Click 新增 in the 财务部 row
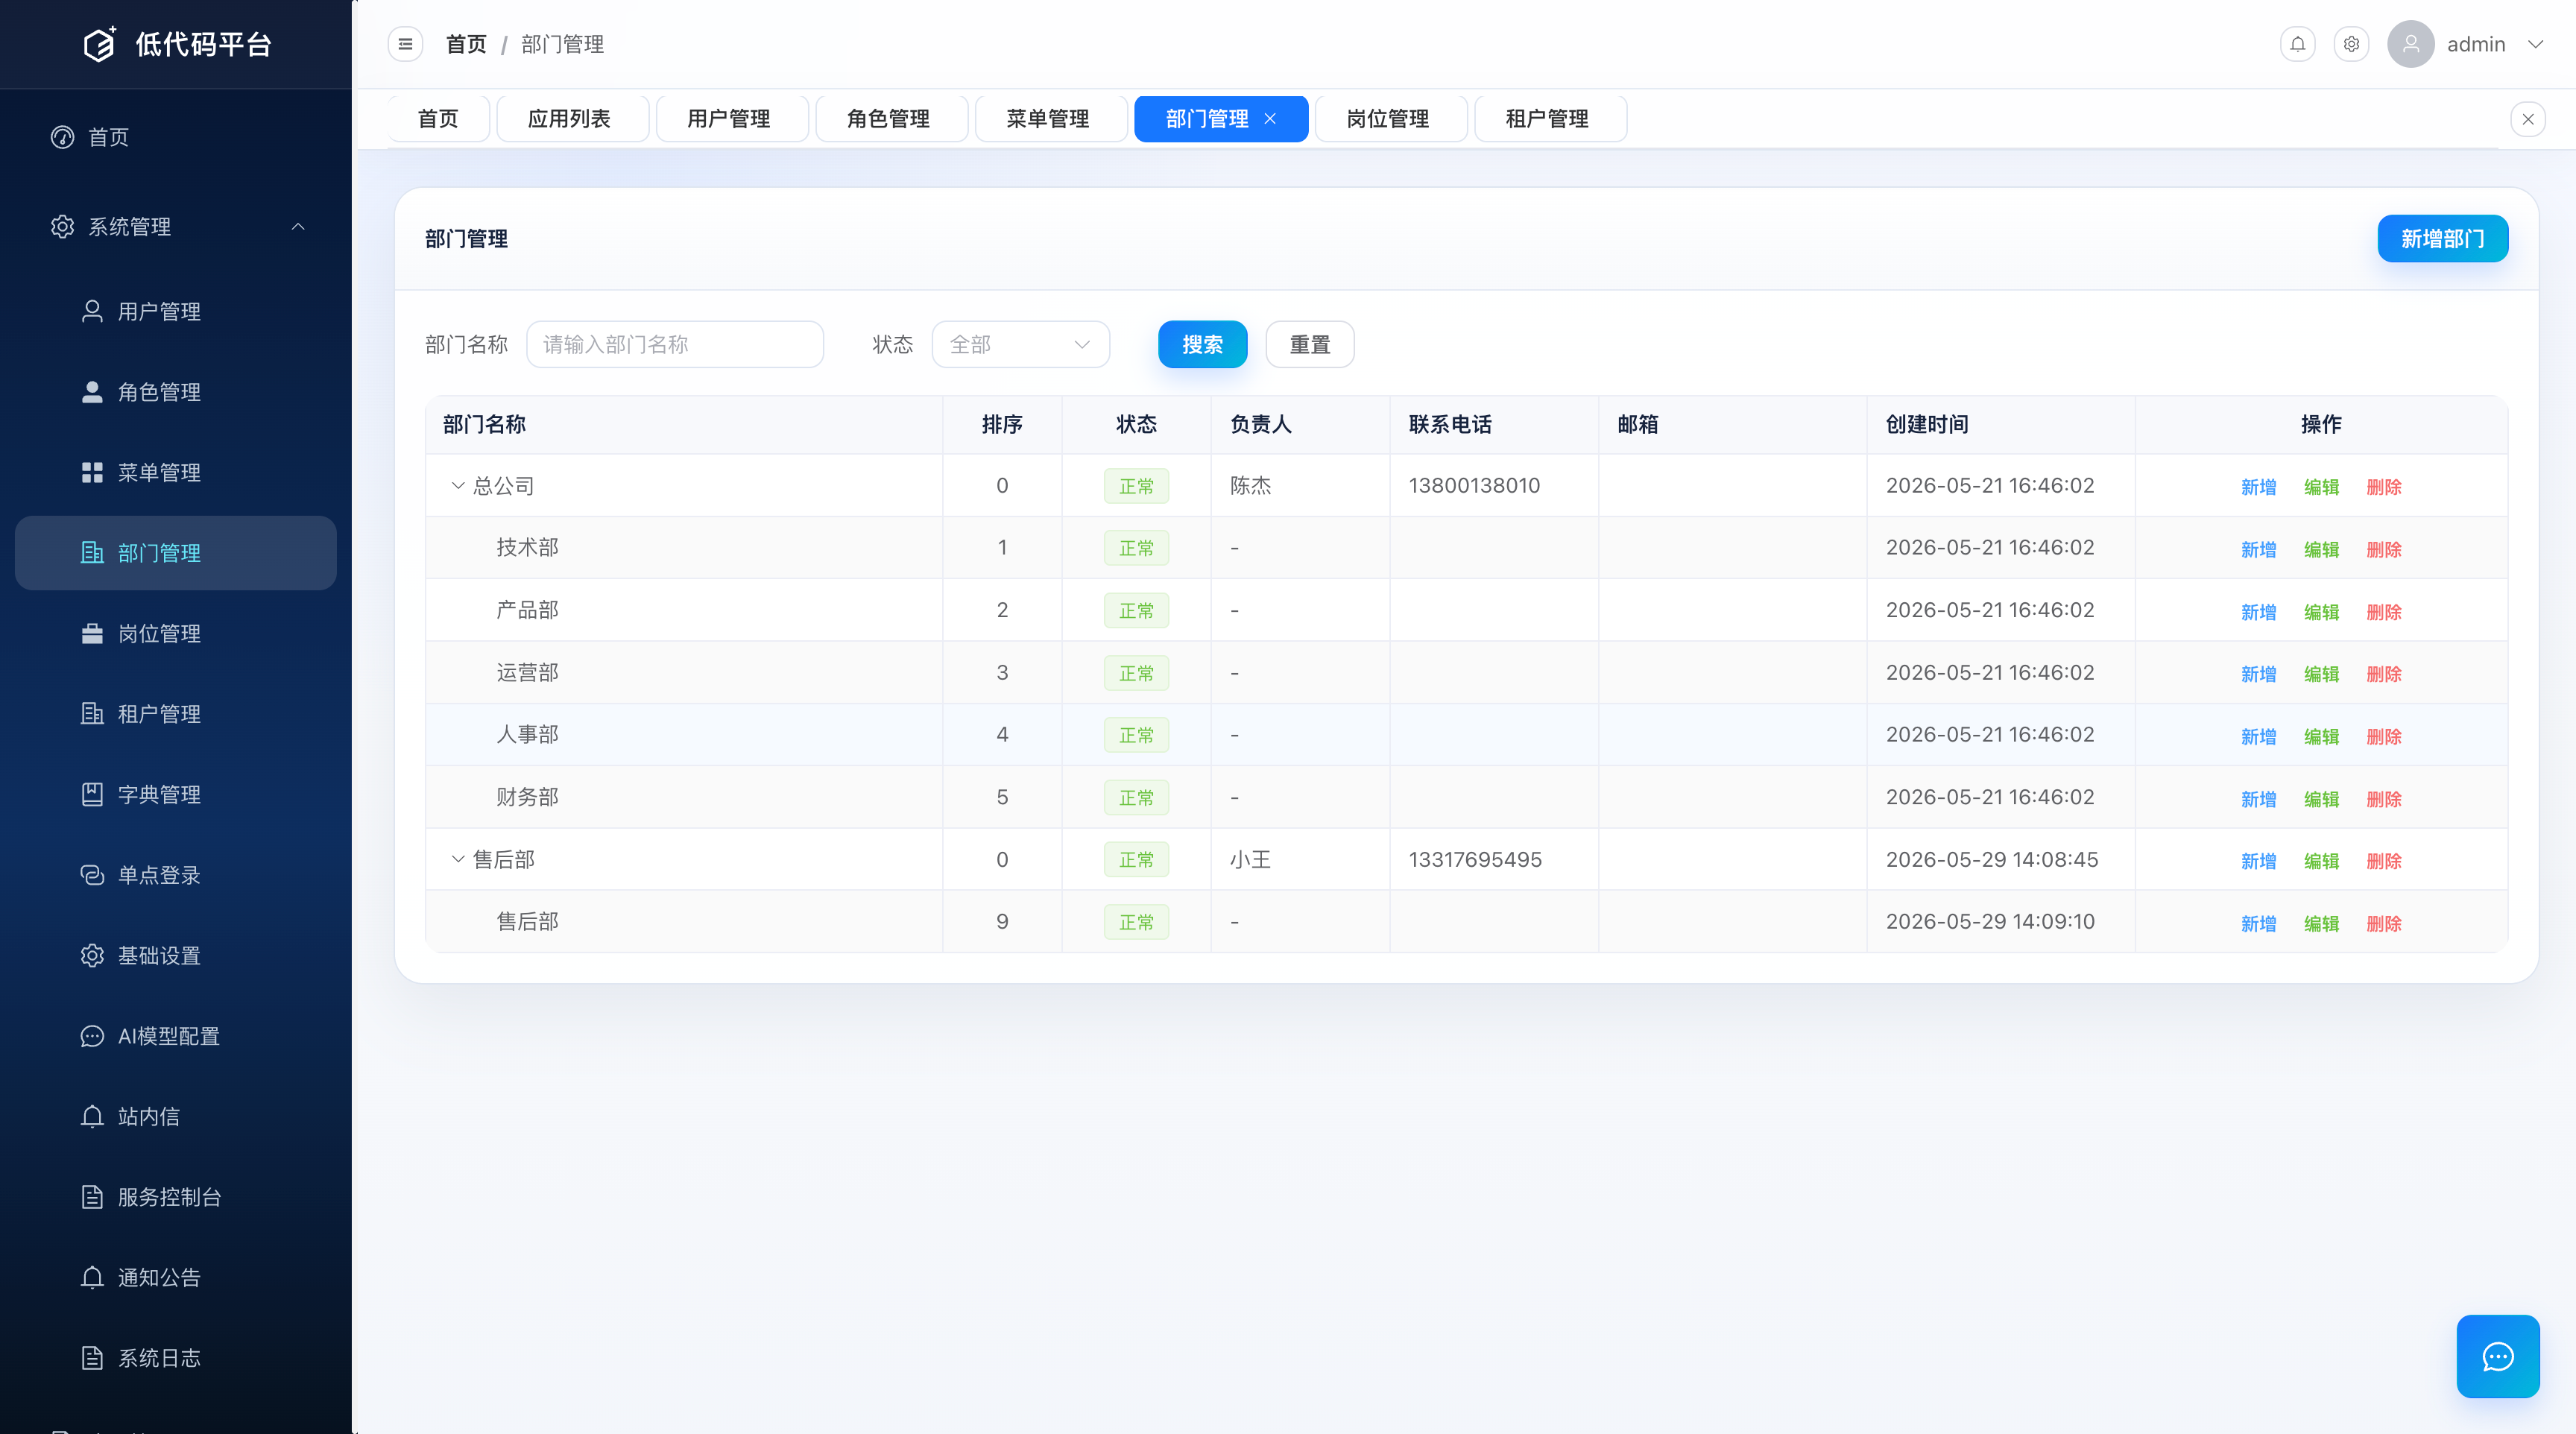Screen dimensions: 2576x1434 (x=2258, y=799)
